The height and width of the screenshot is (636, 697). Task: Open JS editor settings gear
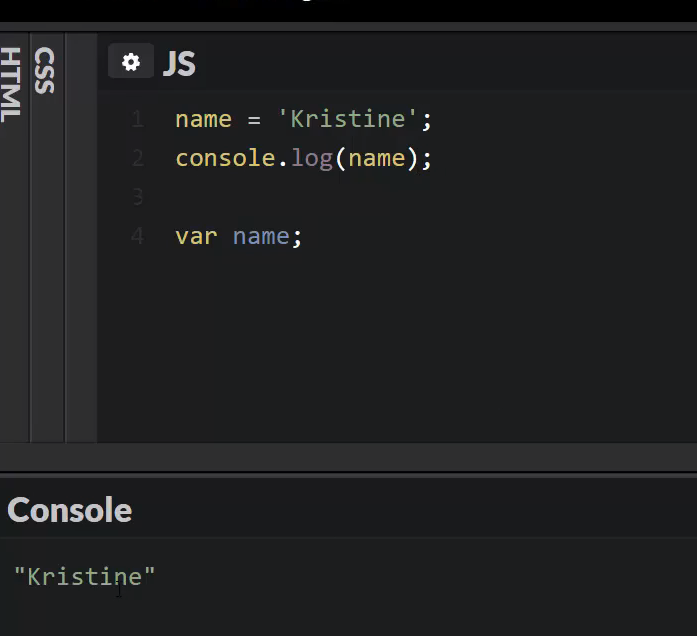(131, 62)
